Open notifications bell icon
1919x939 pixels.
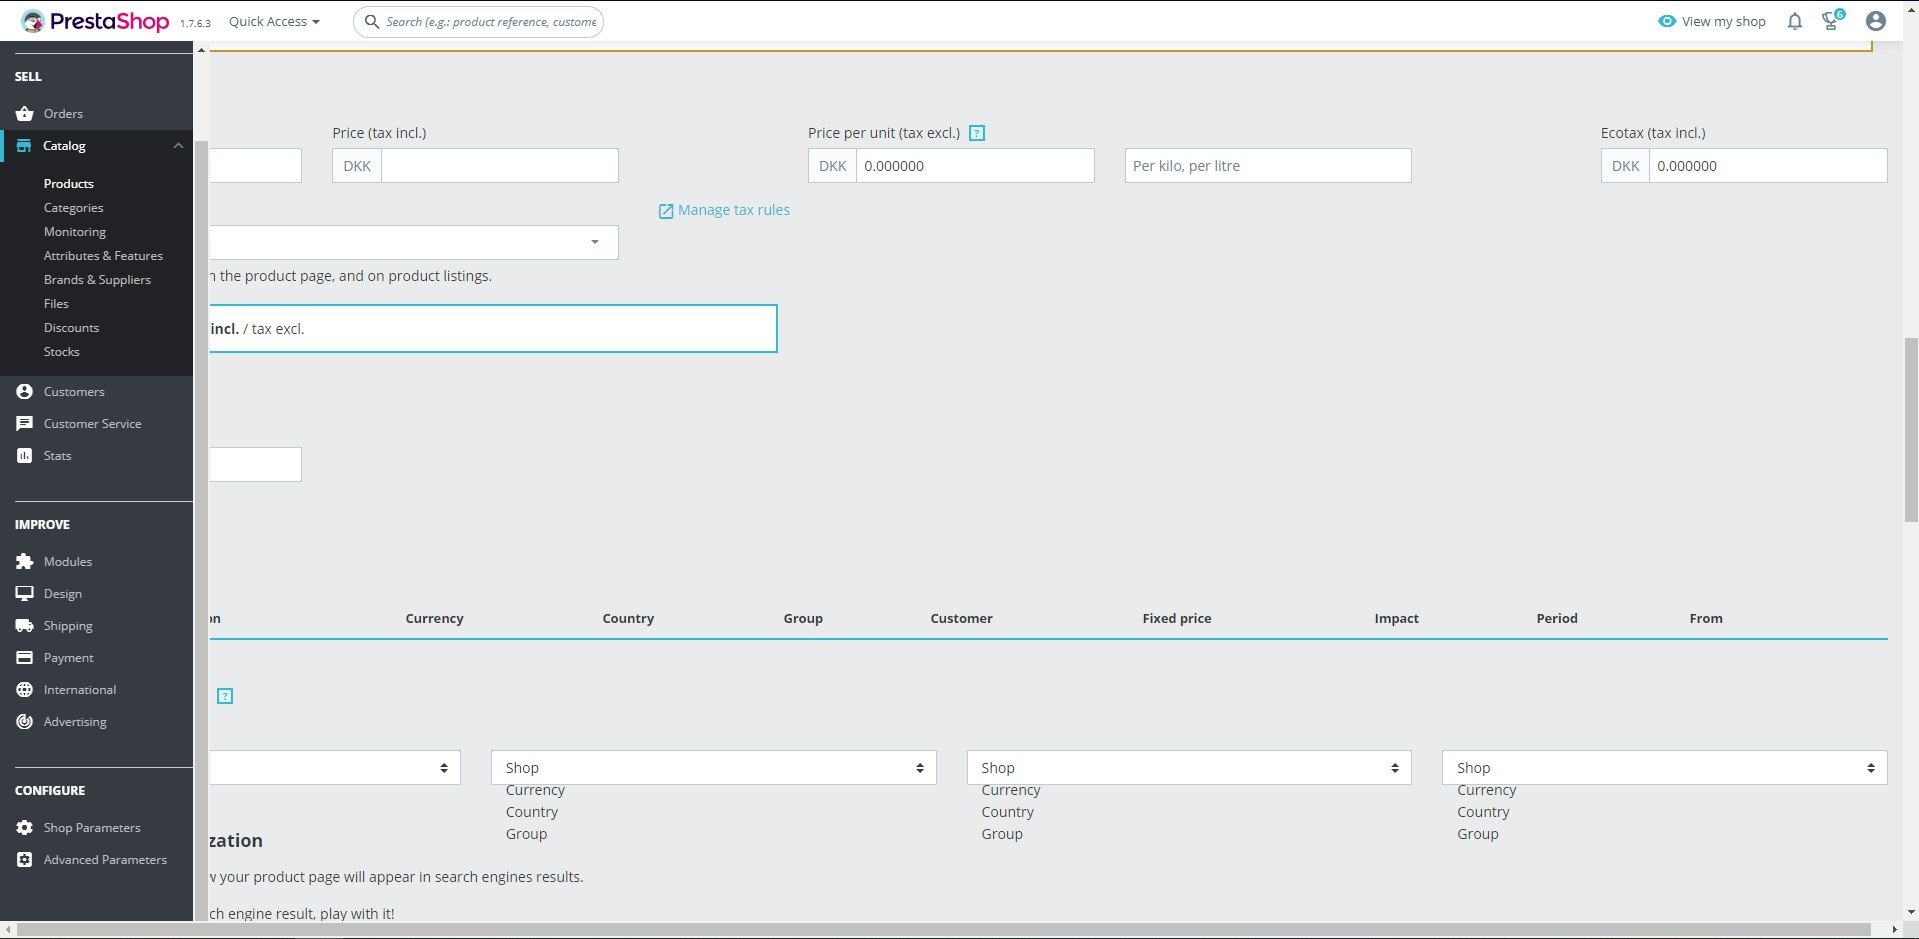[x=1795, y=21]
